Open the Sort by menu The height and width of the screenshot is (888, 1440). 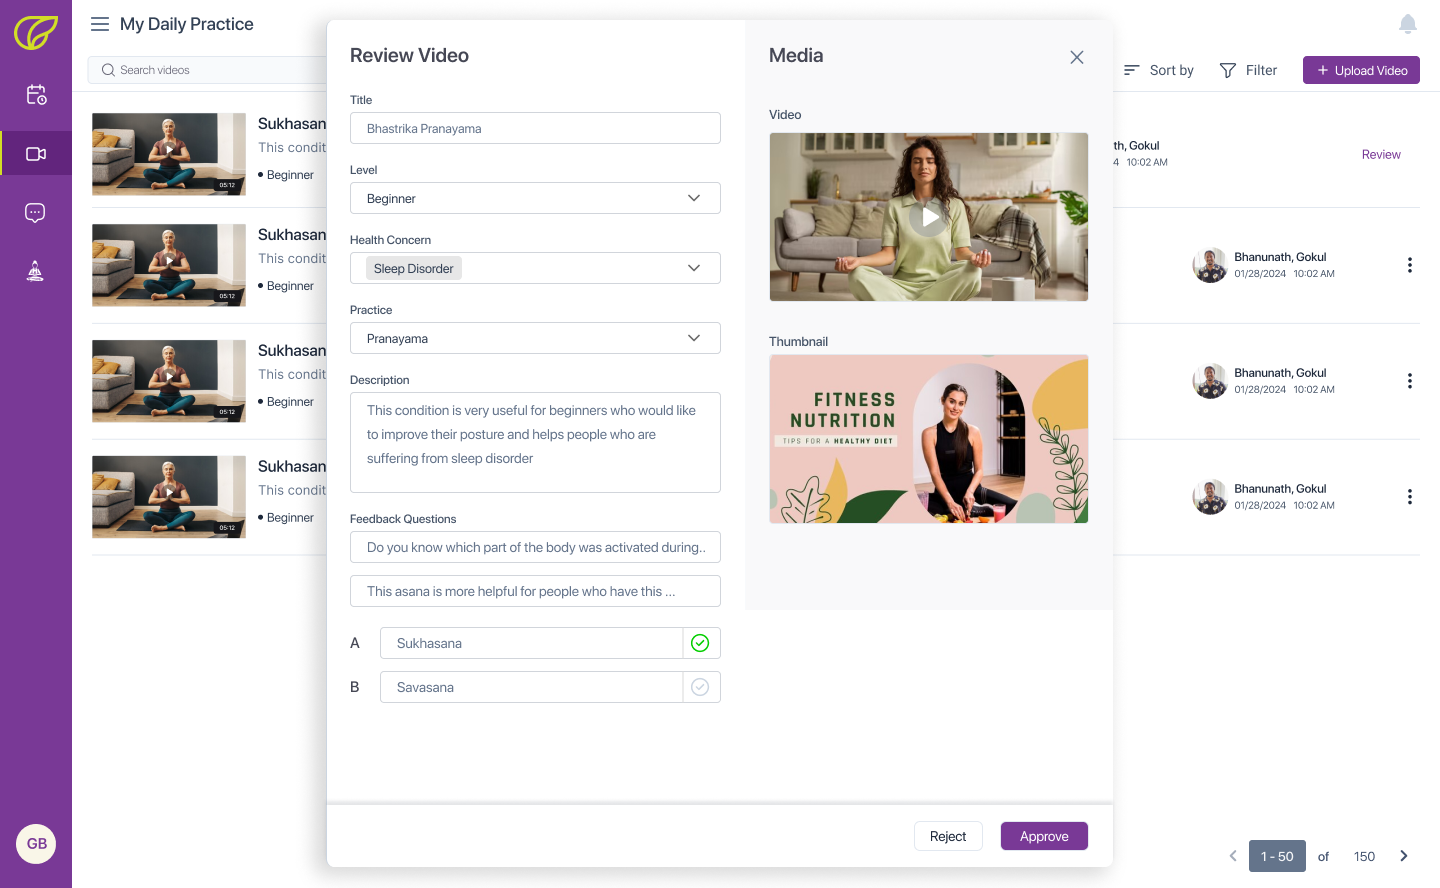1159,70
